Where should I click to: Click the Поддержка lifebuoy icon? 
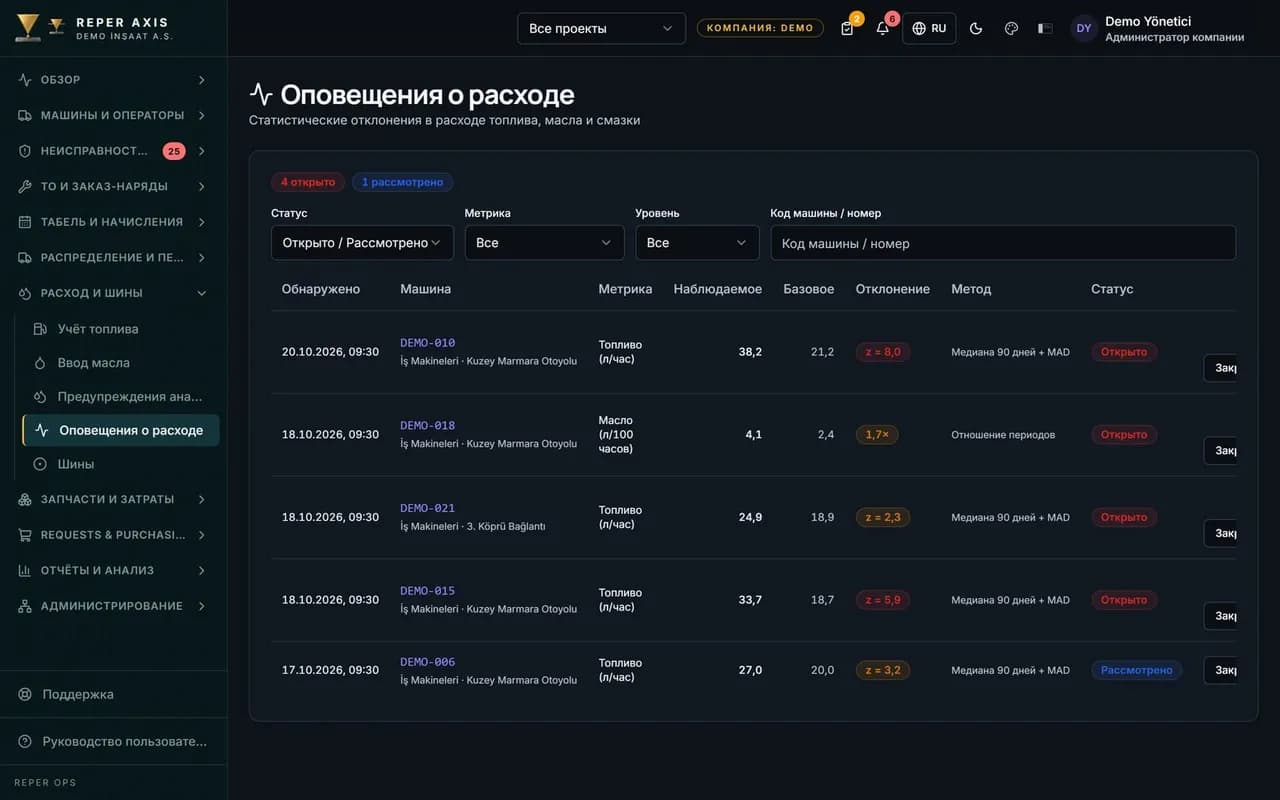point(25,694)
